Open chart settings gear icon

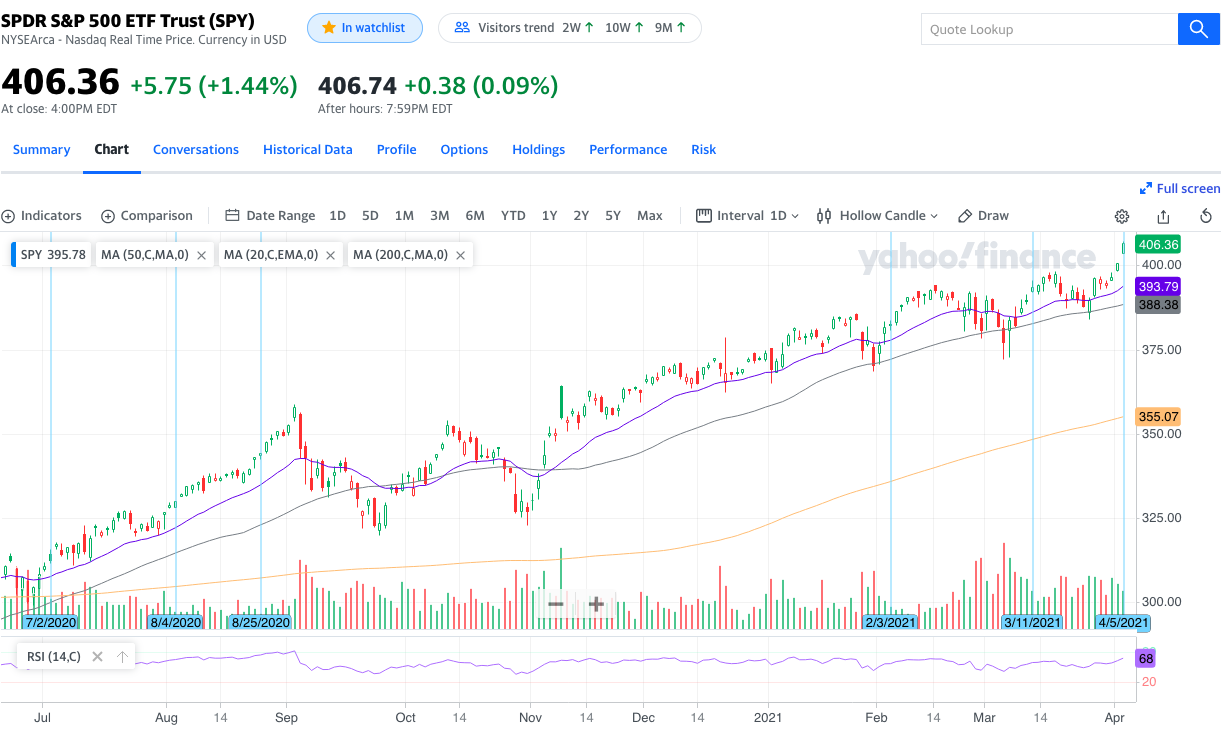pos(1122,216)
